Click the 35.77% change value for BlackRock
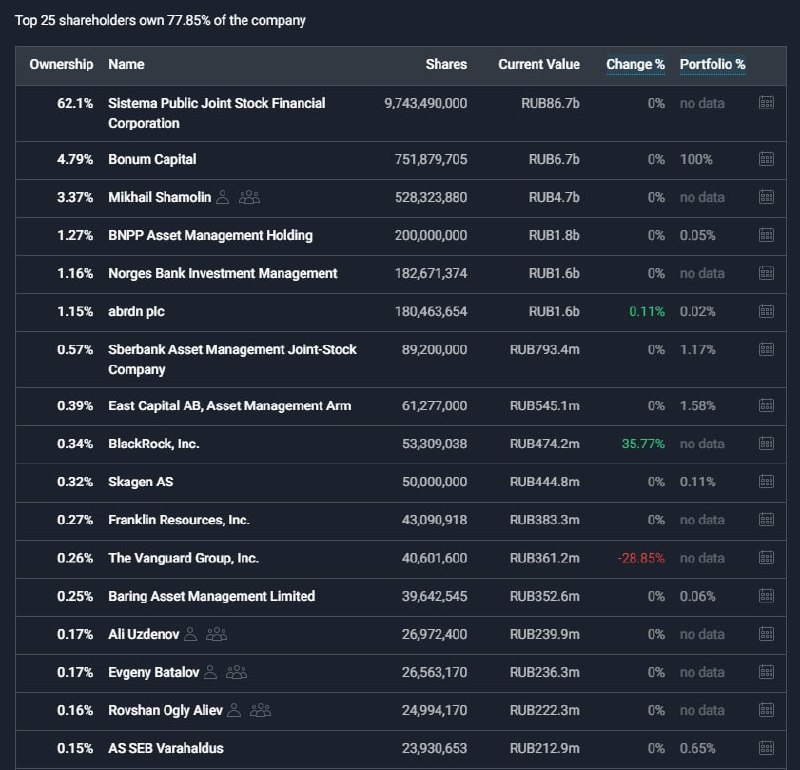800x770 pixels. (643, 443)
